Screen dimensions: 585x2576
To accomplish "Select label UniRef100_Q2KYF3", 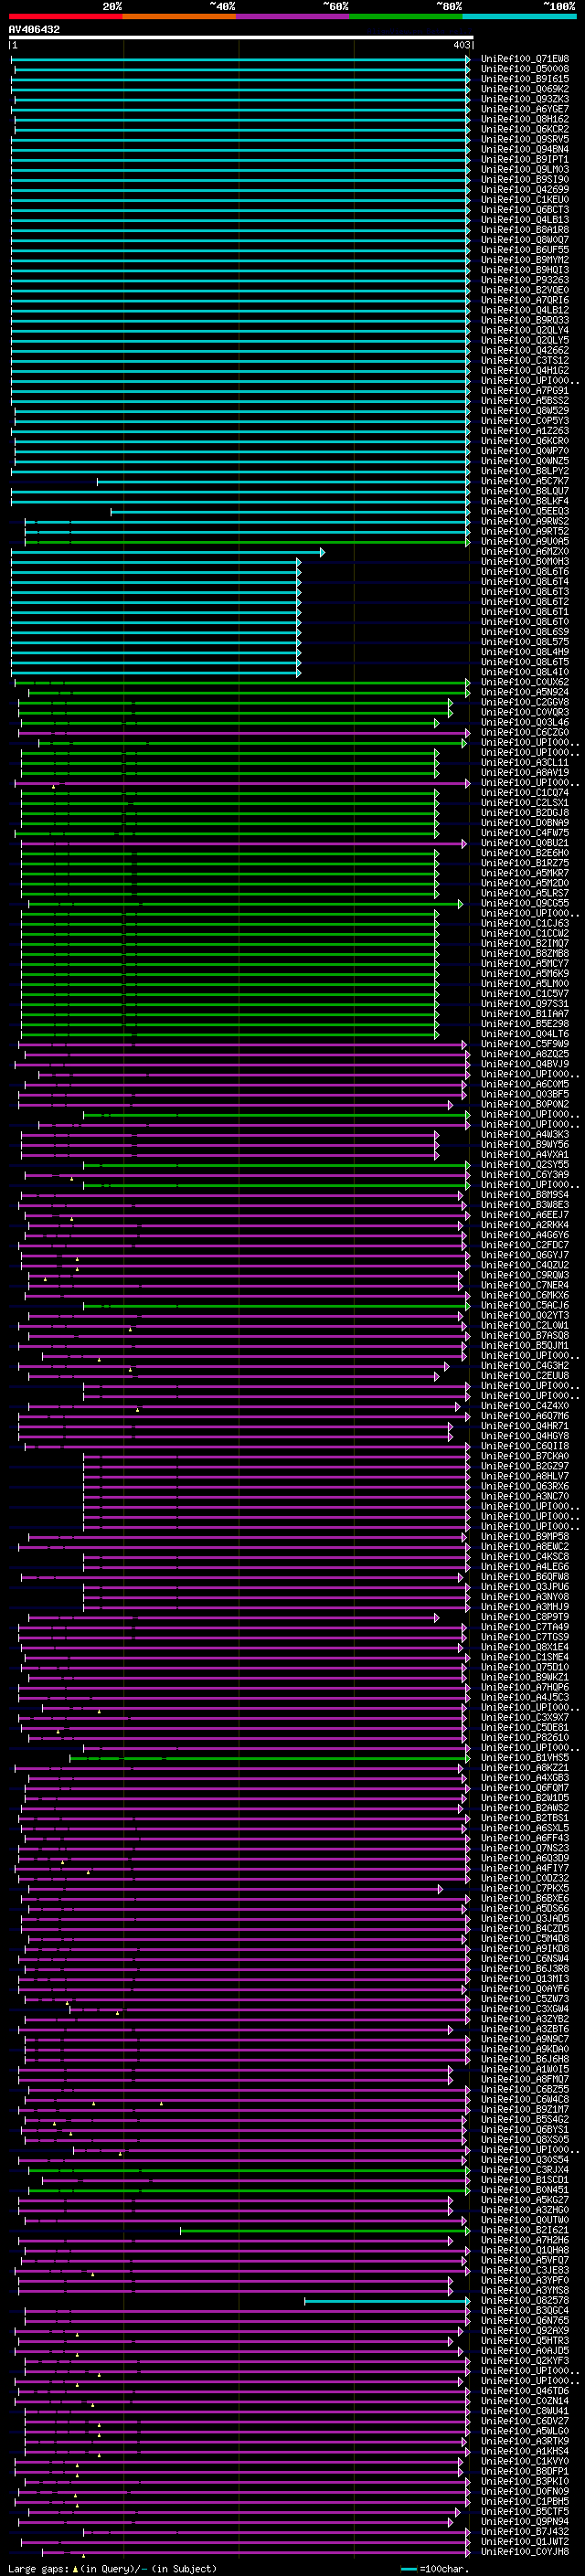I will [525, 2361].
